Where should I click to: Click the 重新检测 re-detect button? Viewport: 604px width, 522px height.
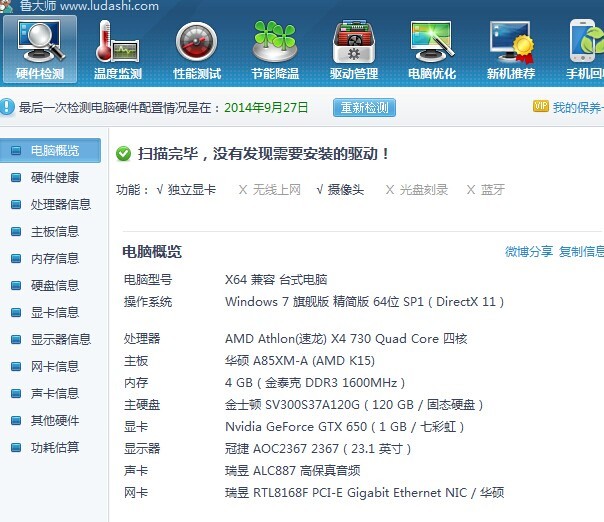[x=364, y=107]
